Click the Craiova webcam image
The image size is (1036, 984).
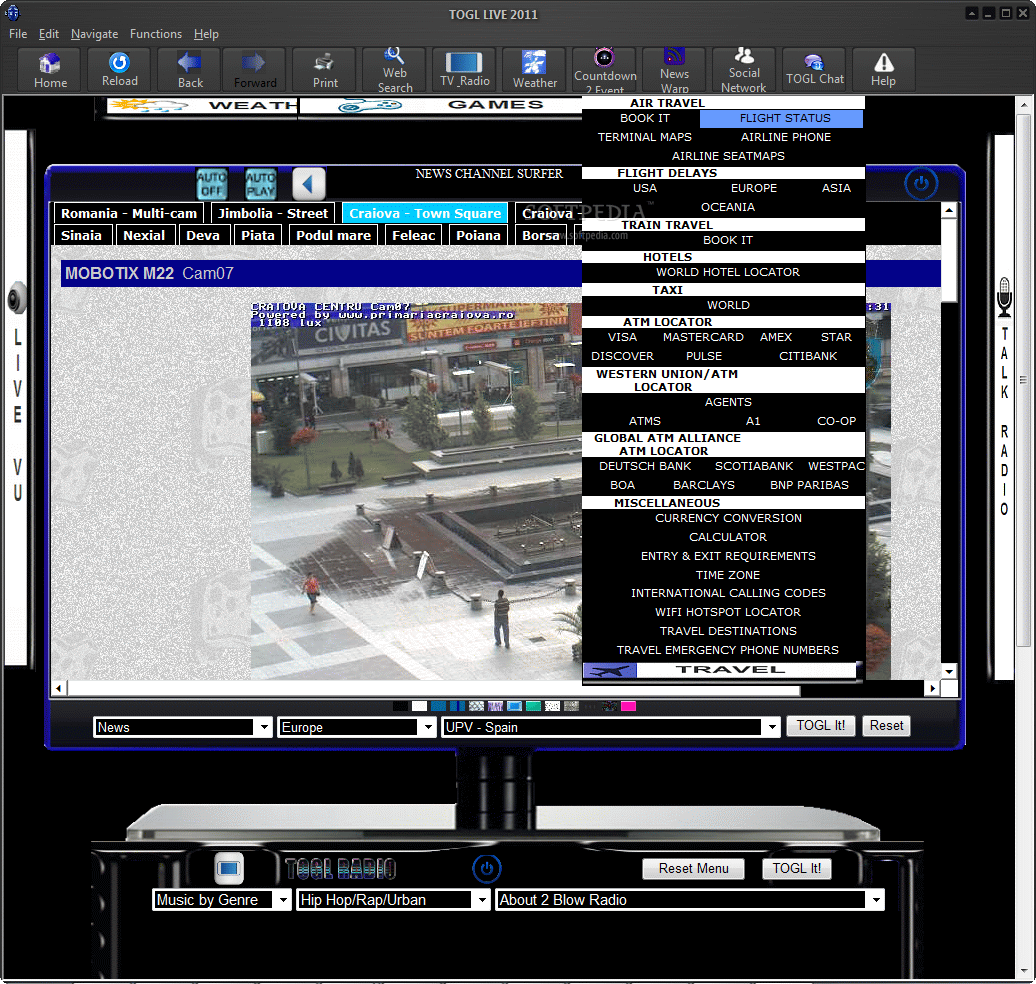tap(416, 490)
